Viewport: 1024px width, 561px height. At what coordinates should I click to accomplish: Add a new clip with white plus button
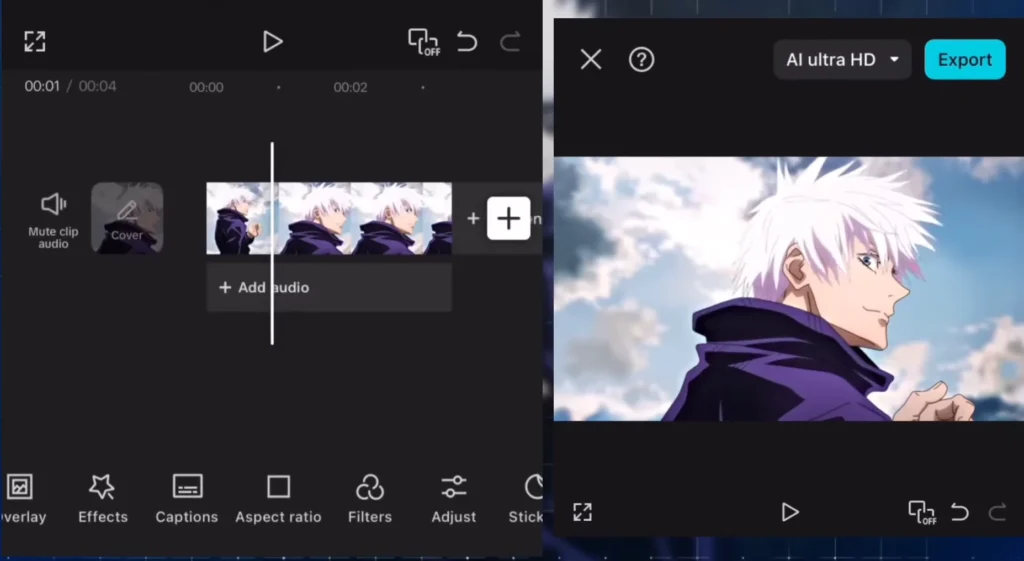(509, 218)
